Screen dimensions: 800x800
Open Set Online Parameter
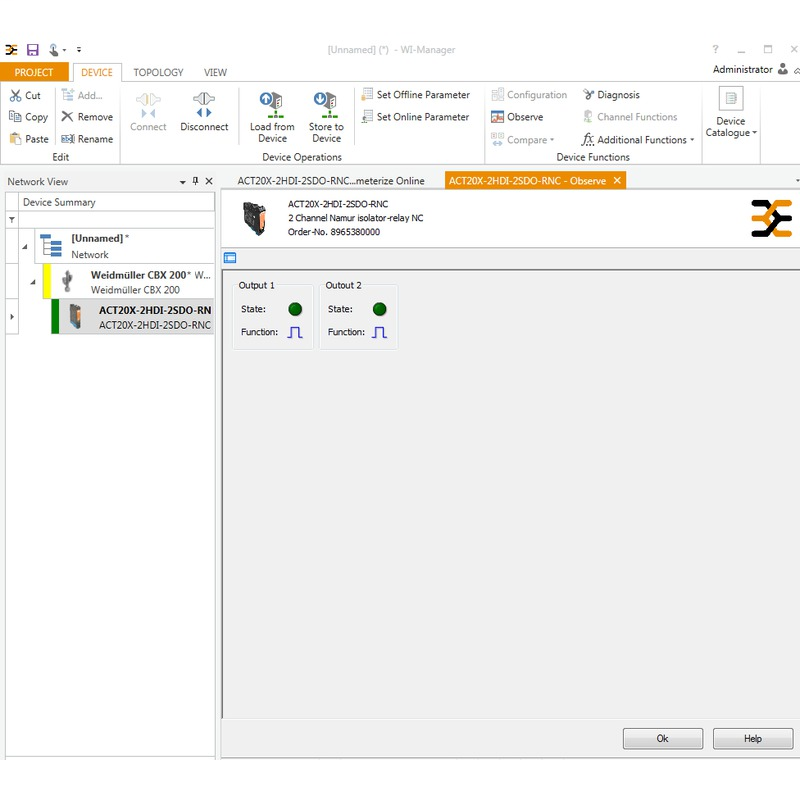(x=415, y=117)
